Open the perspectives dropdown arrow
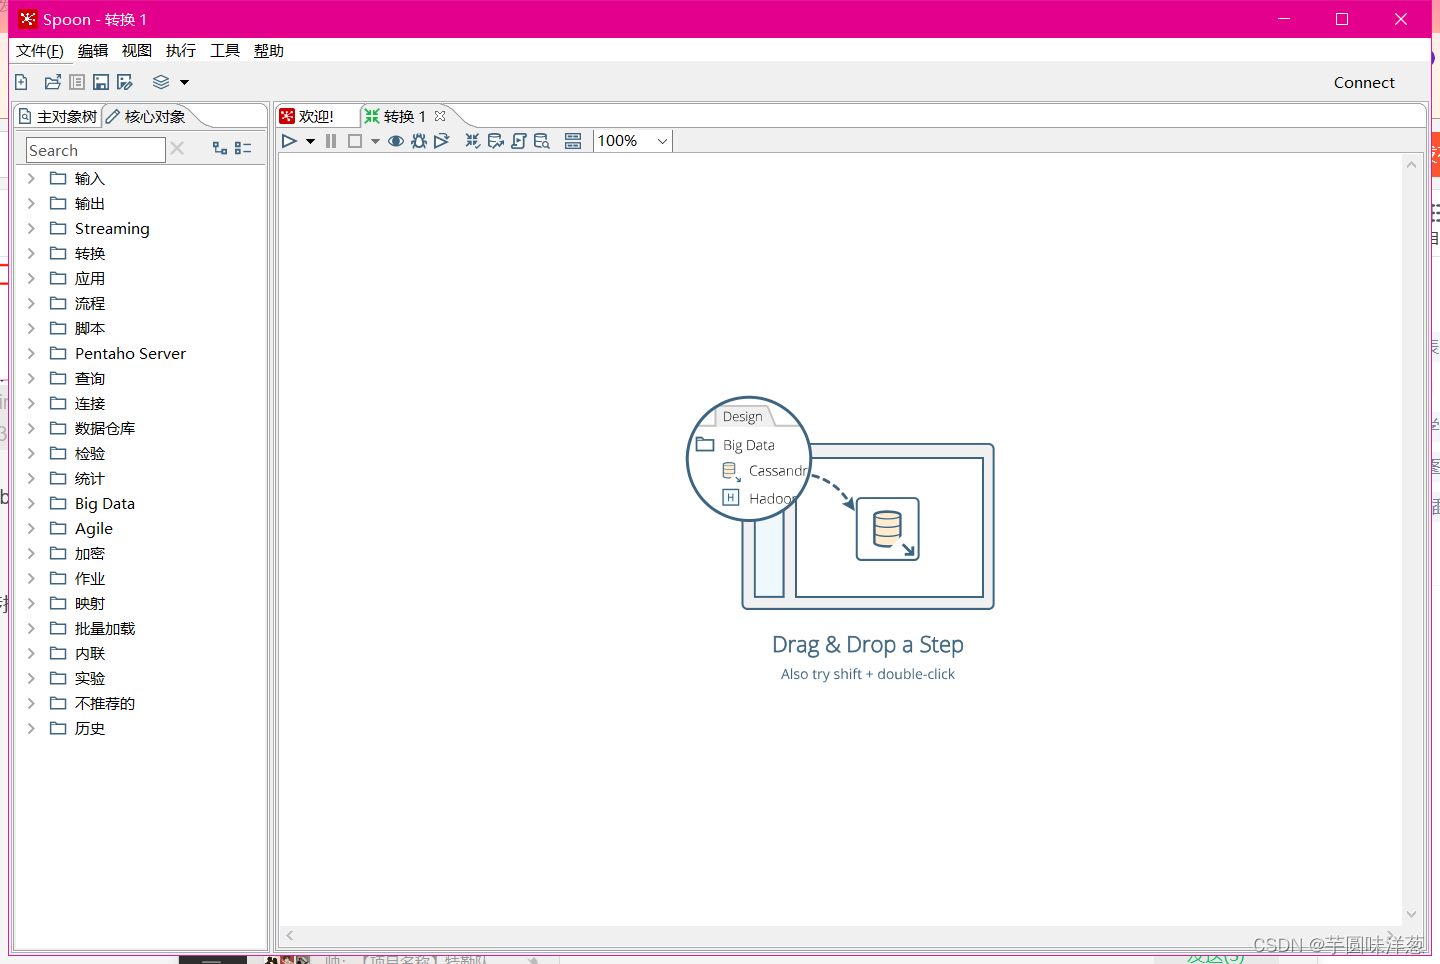This screenshot has width=1440, height=964. (x=184, y=83)
